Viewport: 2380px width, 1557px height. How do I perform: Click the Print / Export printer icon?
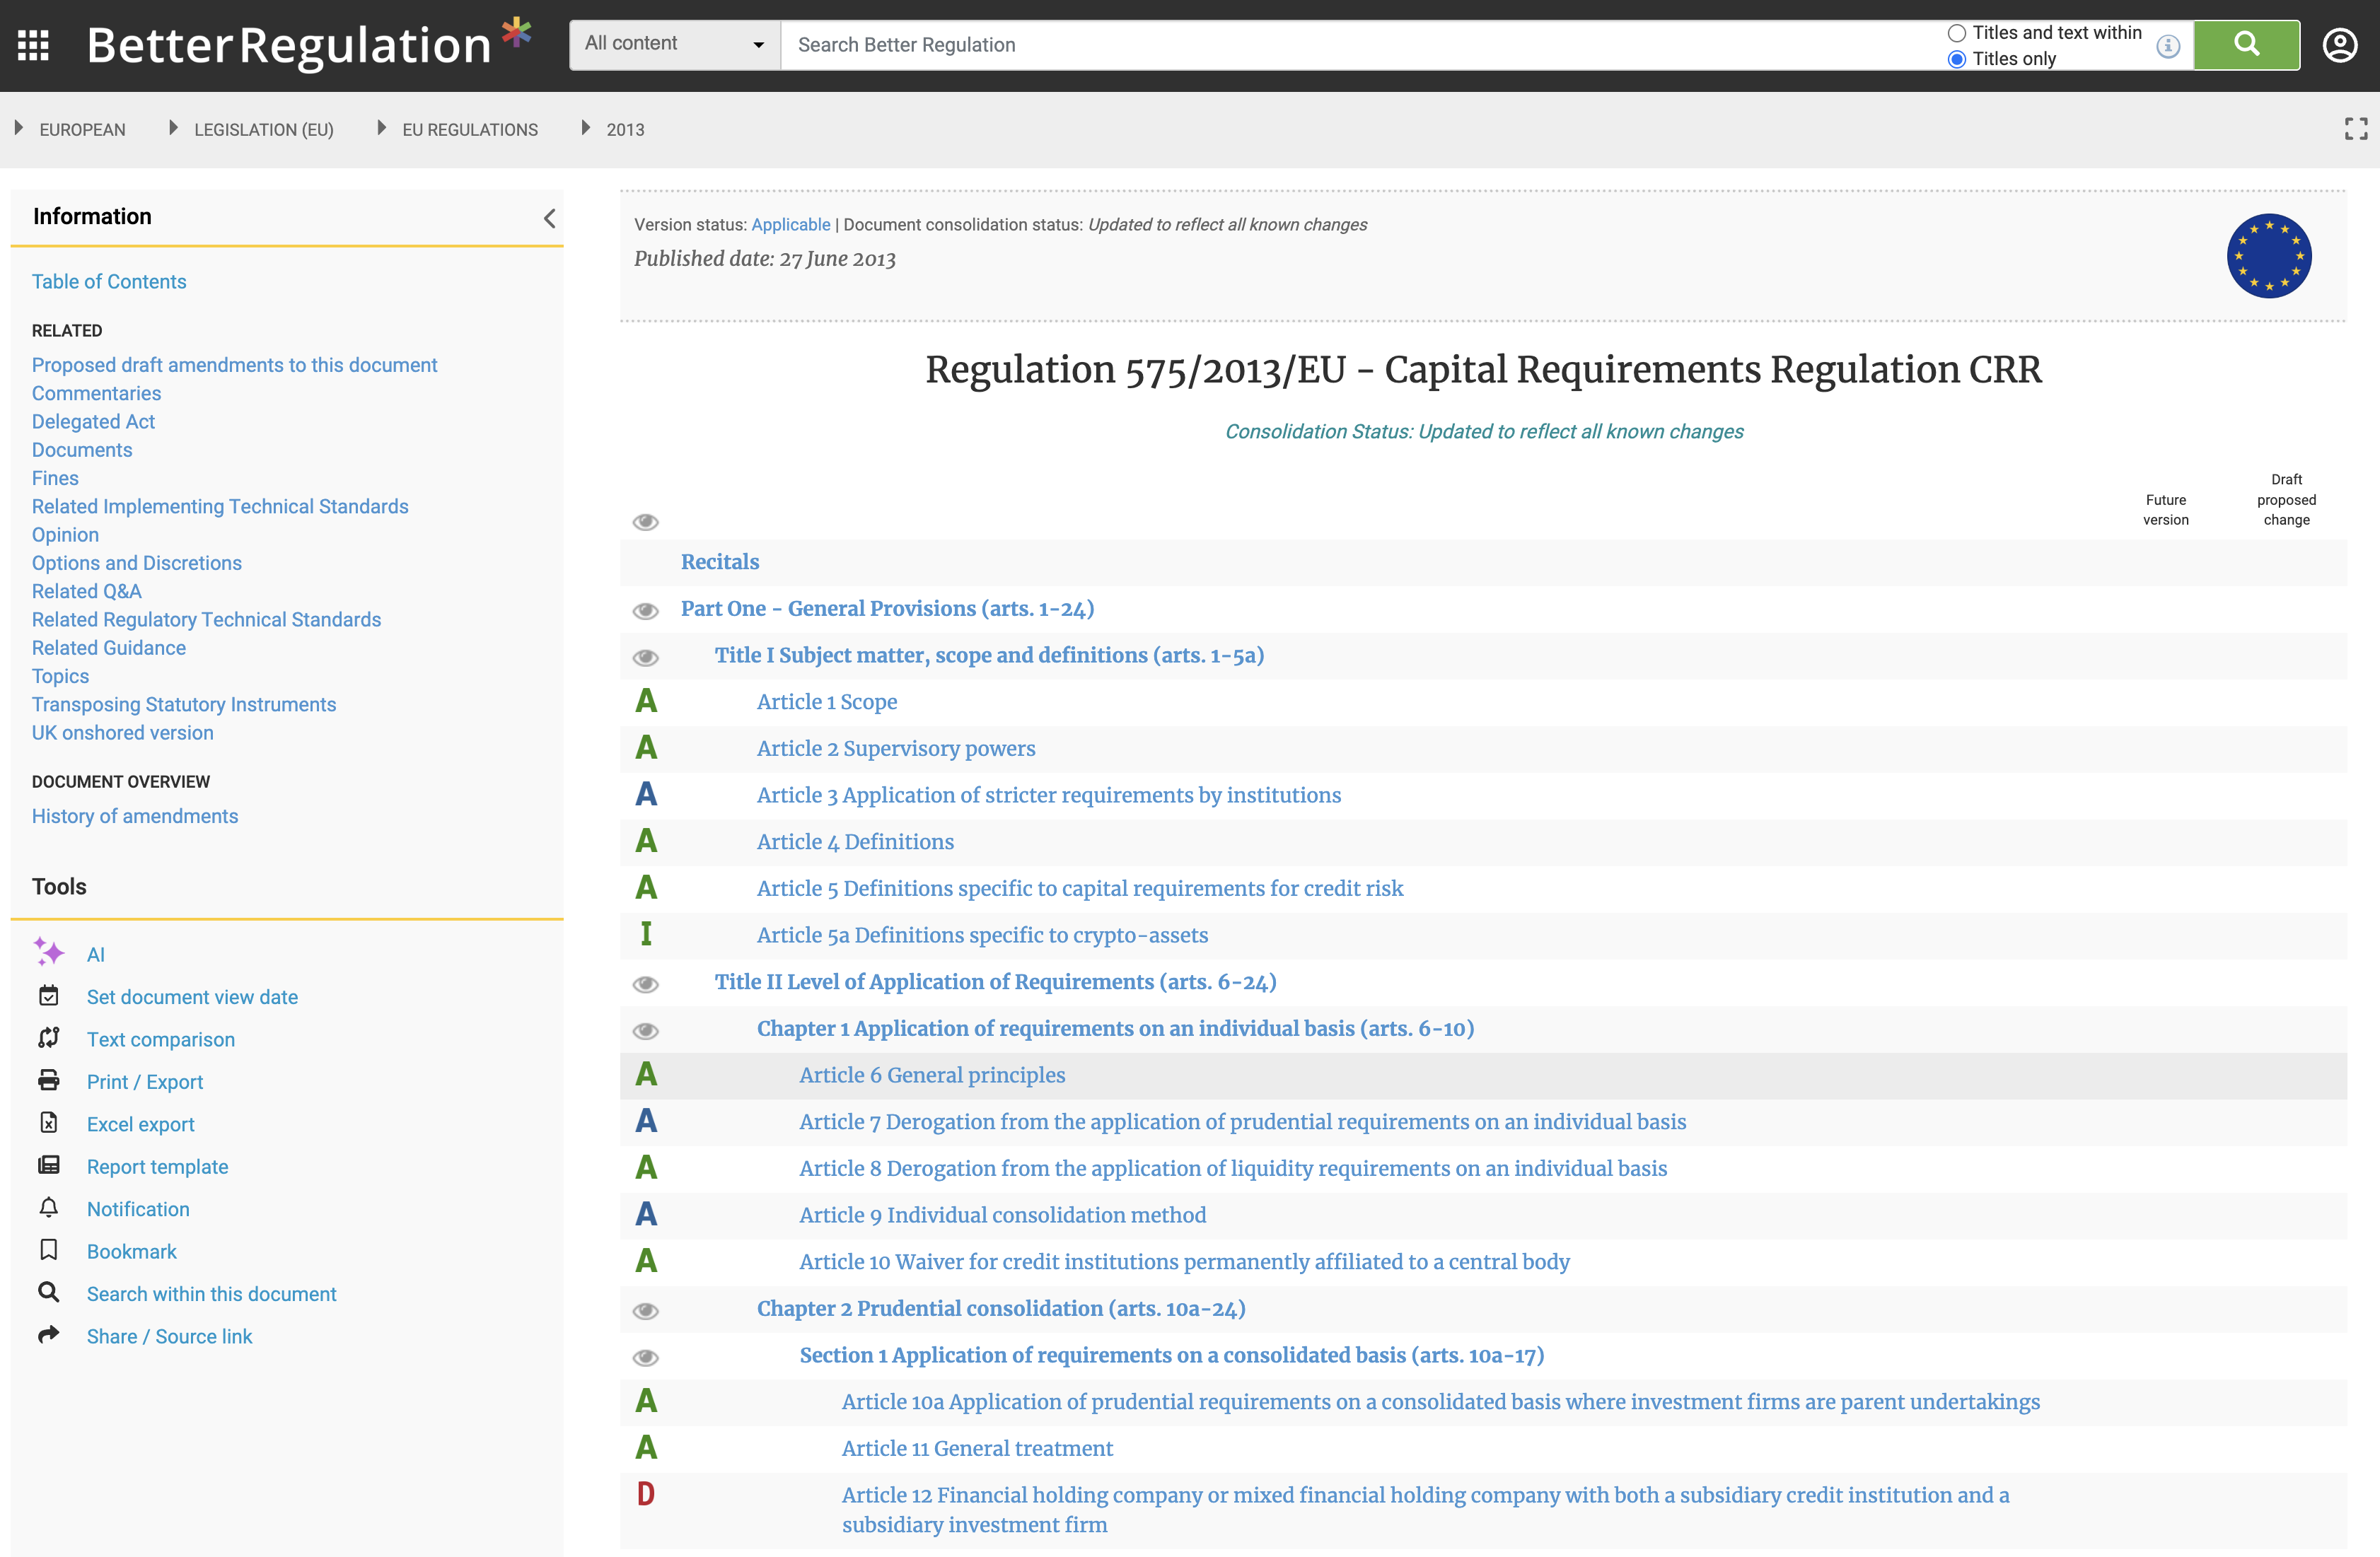coord(48,1080)
